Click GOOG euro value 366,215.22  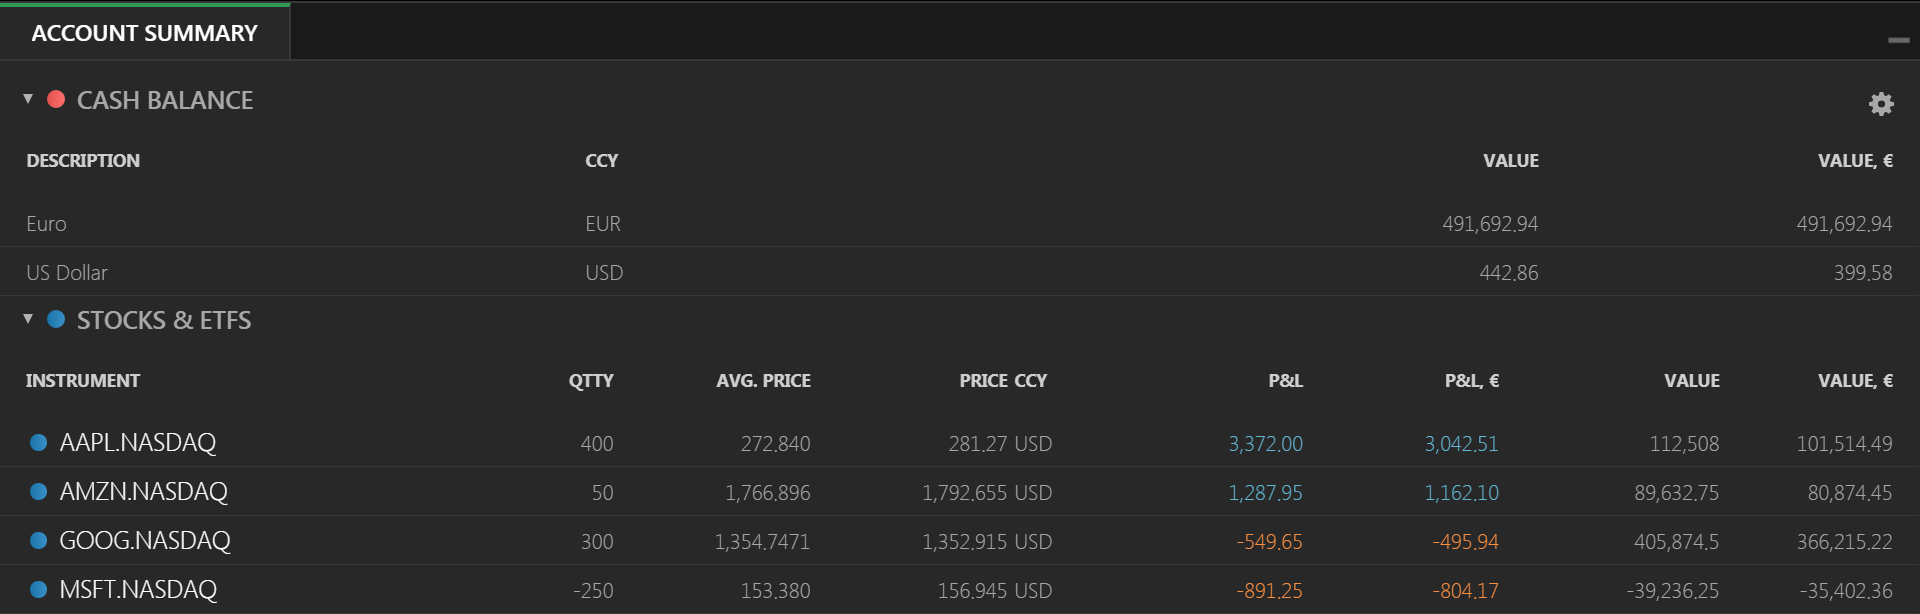point(1844,542)
